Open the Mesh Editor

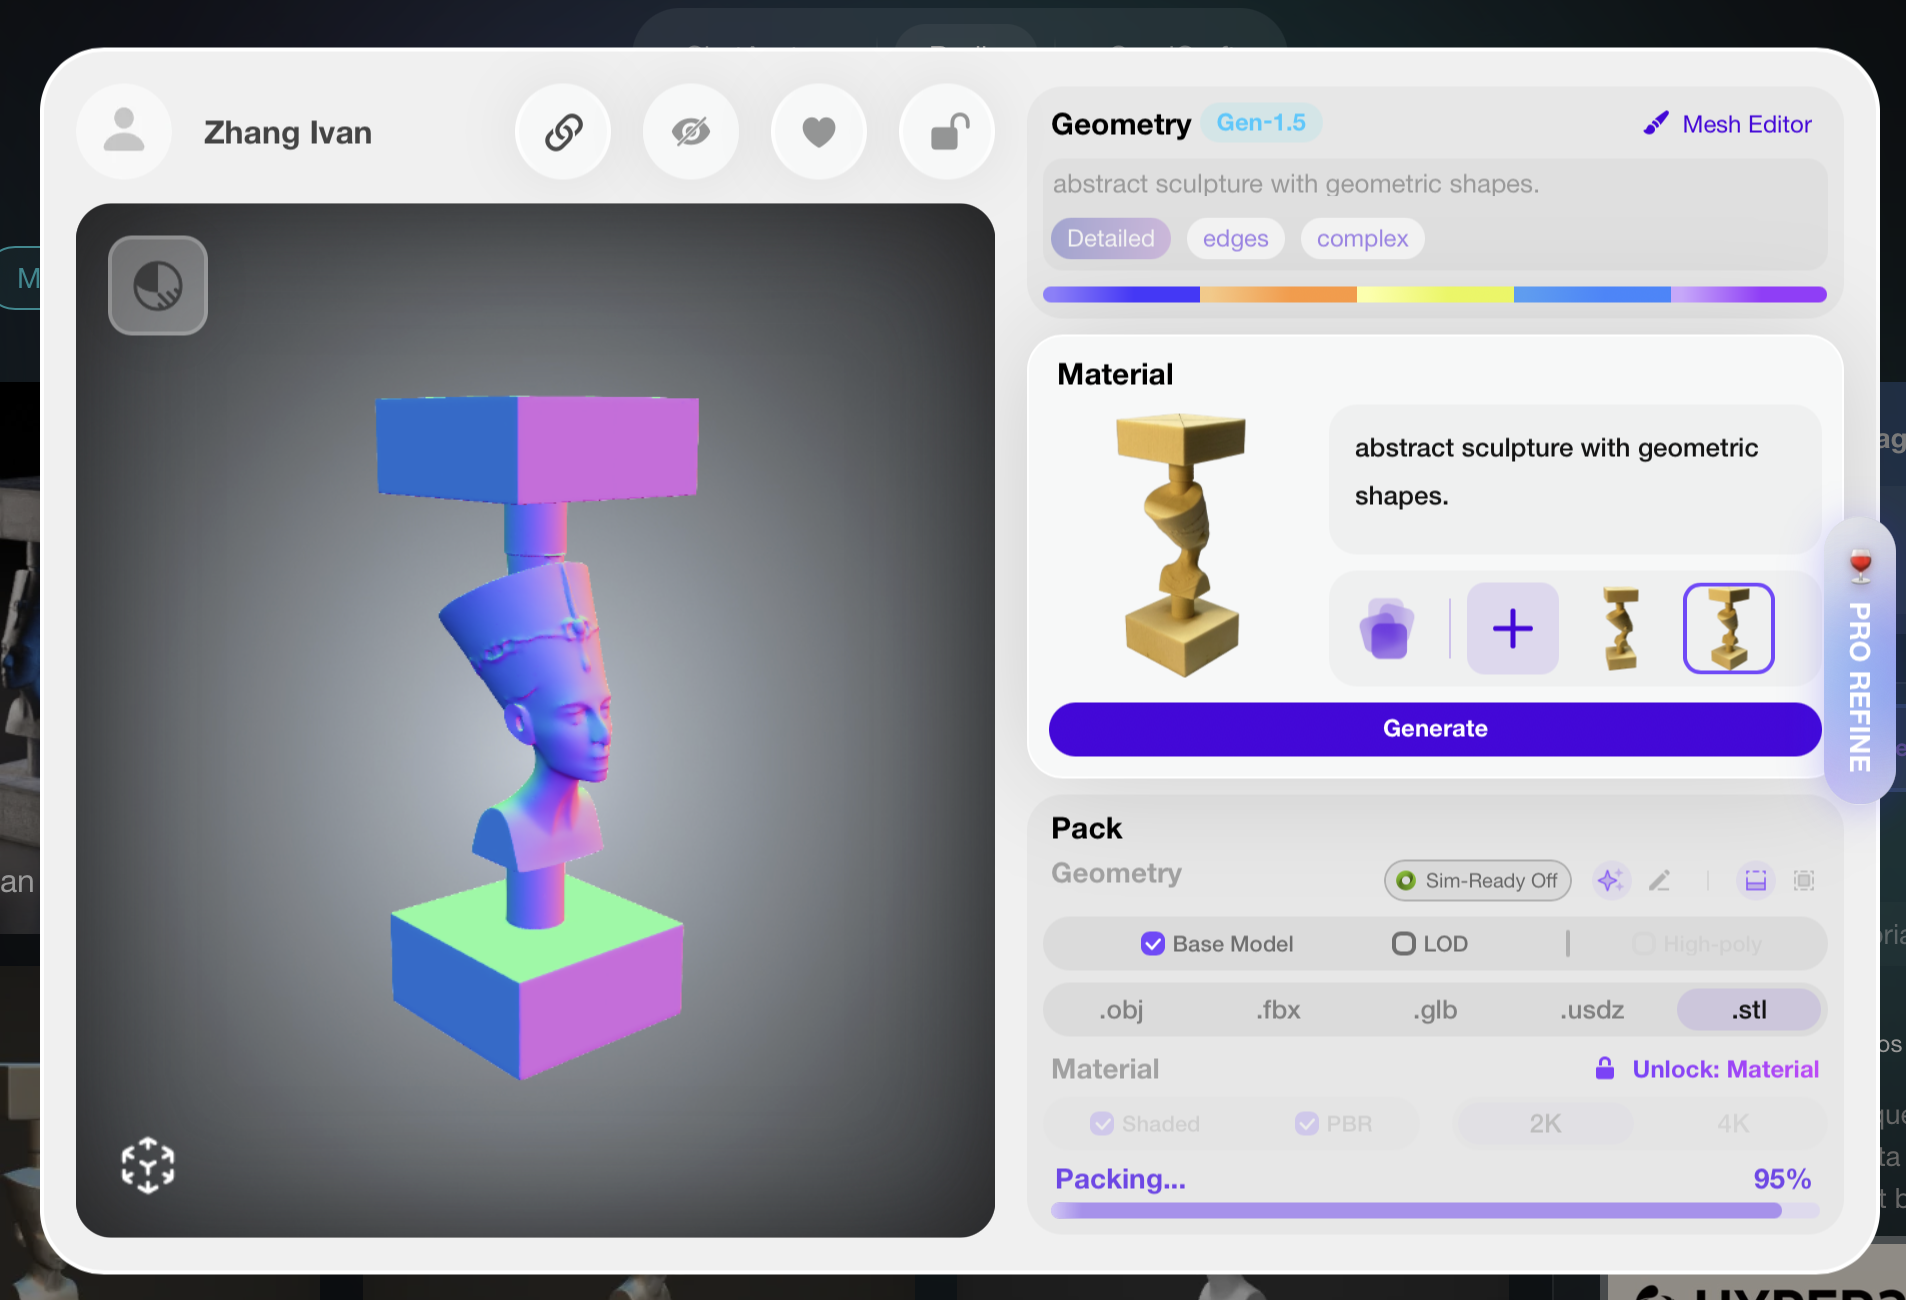point(1727,124)
